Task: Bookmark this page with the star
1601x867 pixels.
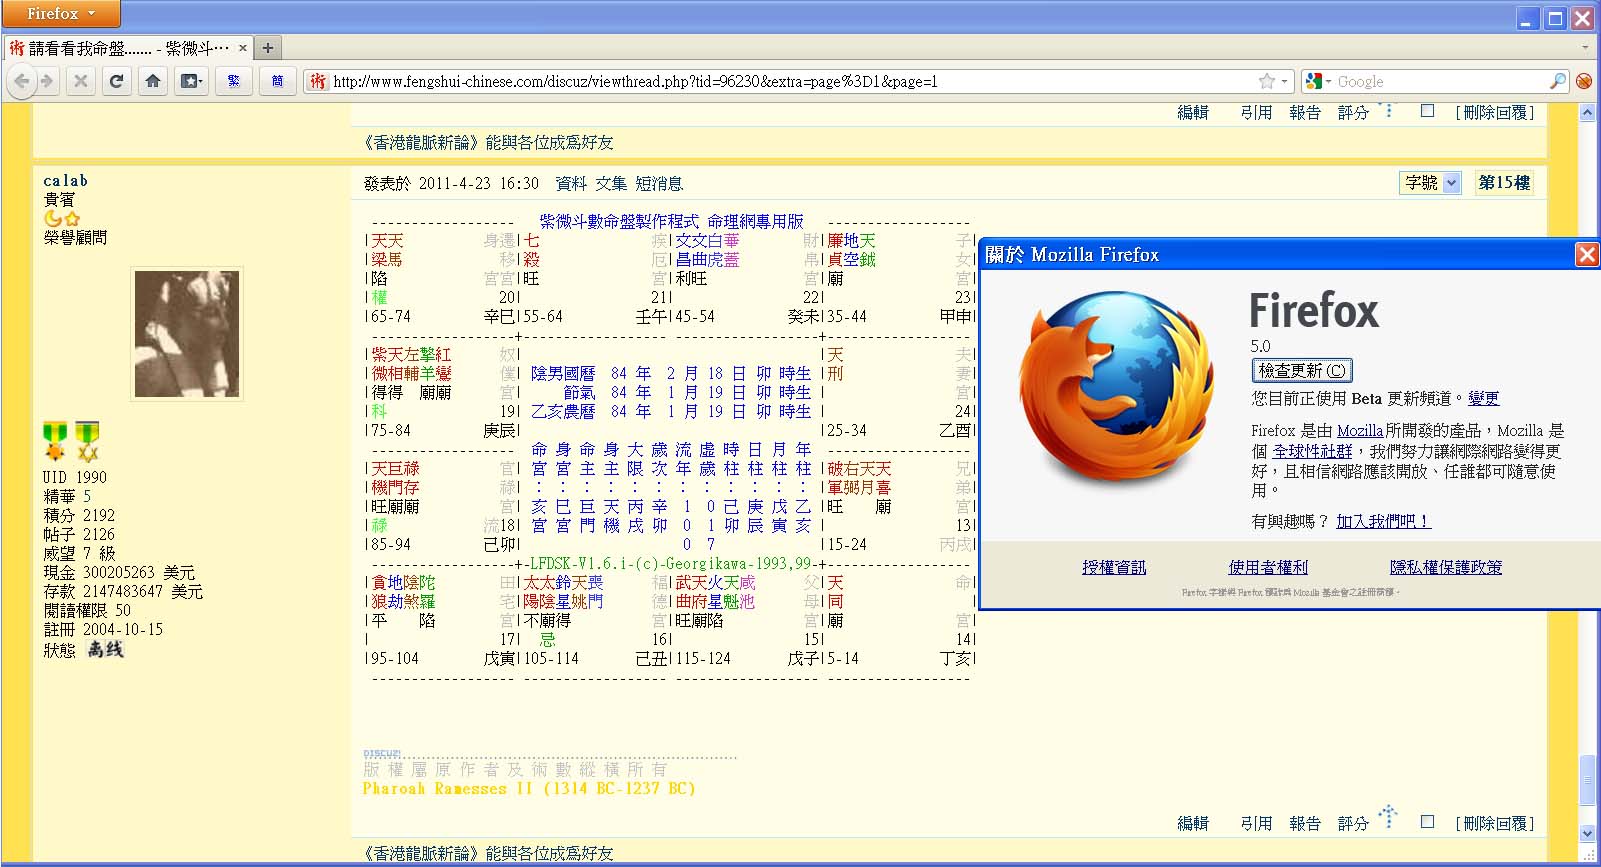Action: [1267, 81]
